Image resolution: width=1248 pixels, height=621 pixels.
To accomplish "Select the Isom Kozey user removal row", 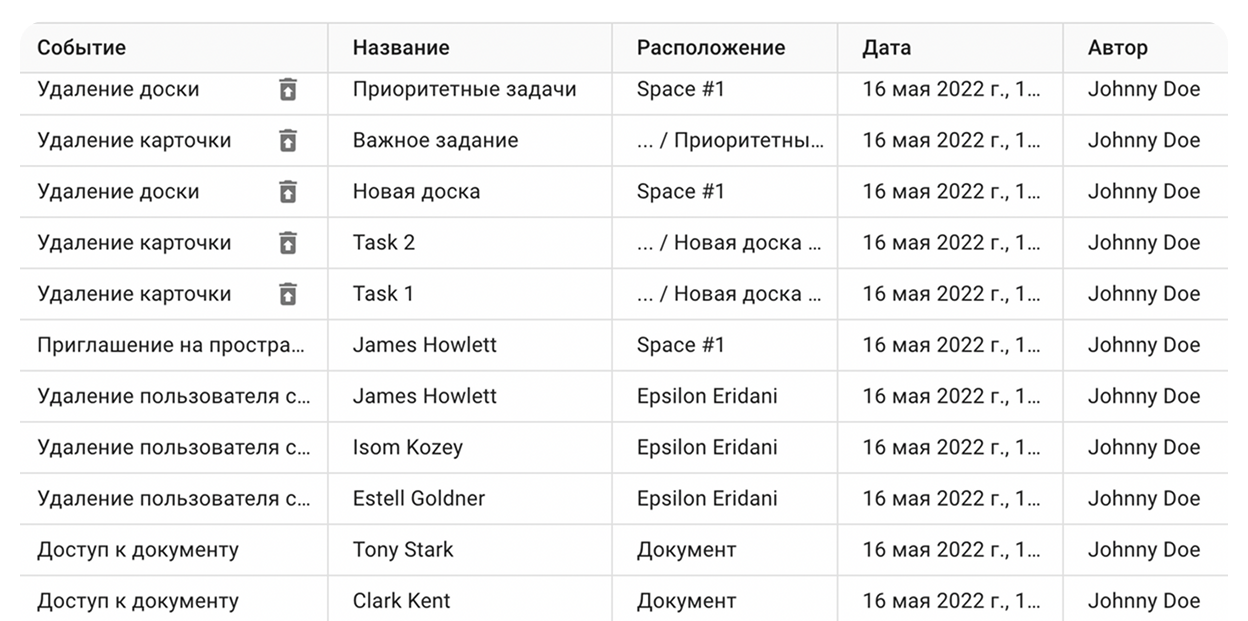I will 623,447.
